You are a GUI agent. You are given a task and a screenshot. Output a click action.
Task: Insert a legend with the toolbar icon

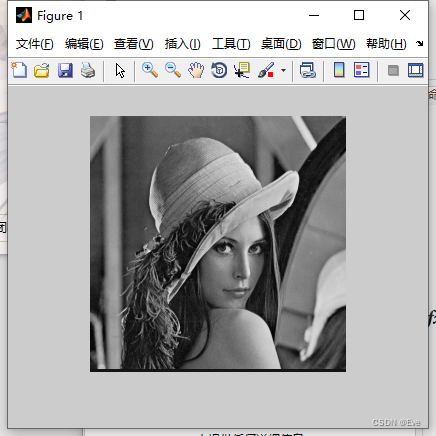(362, 70)
